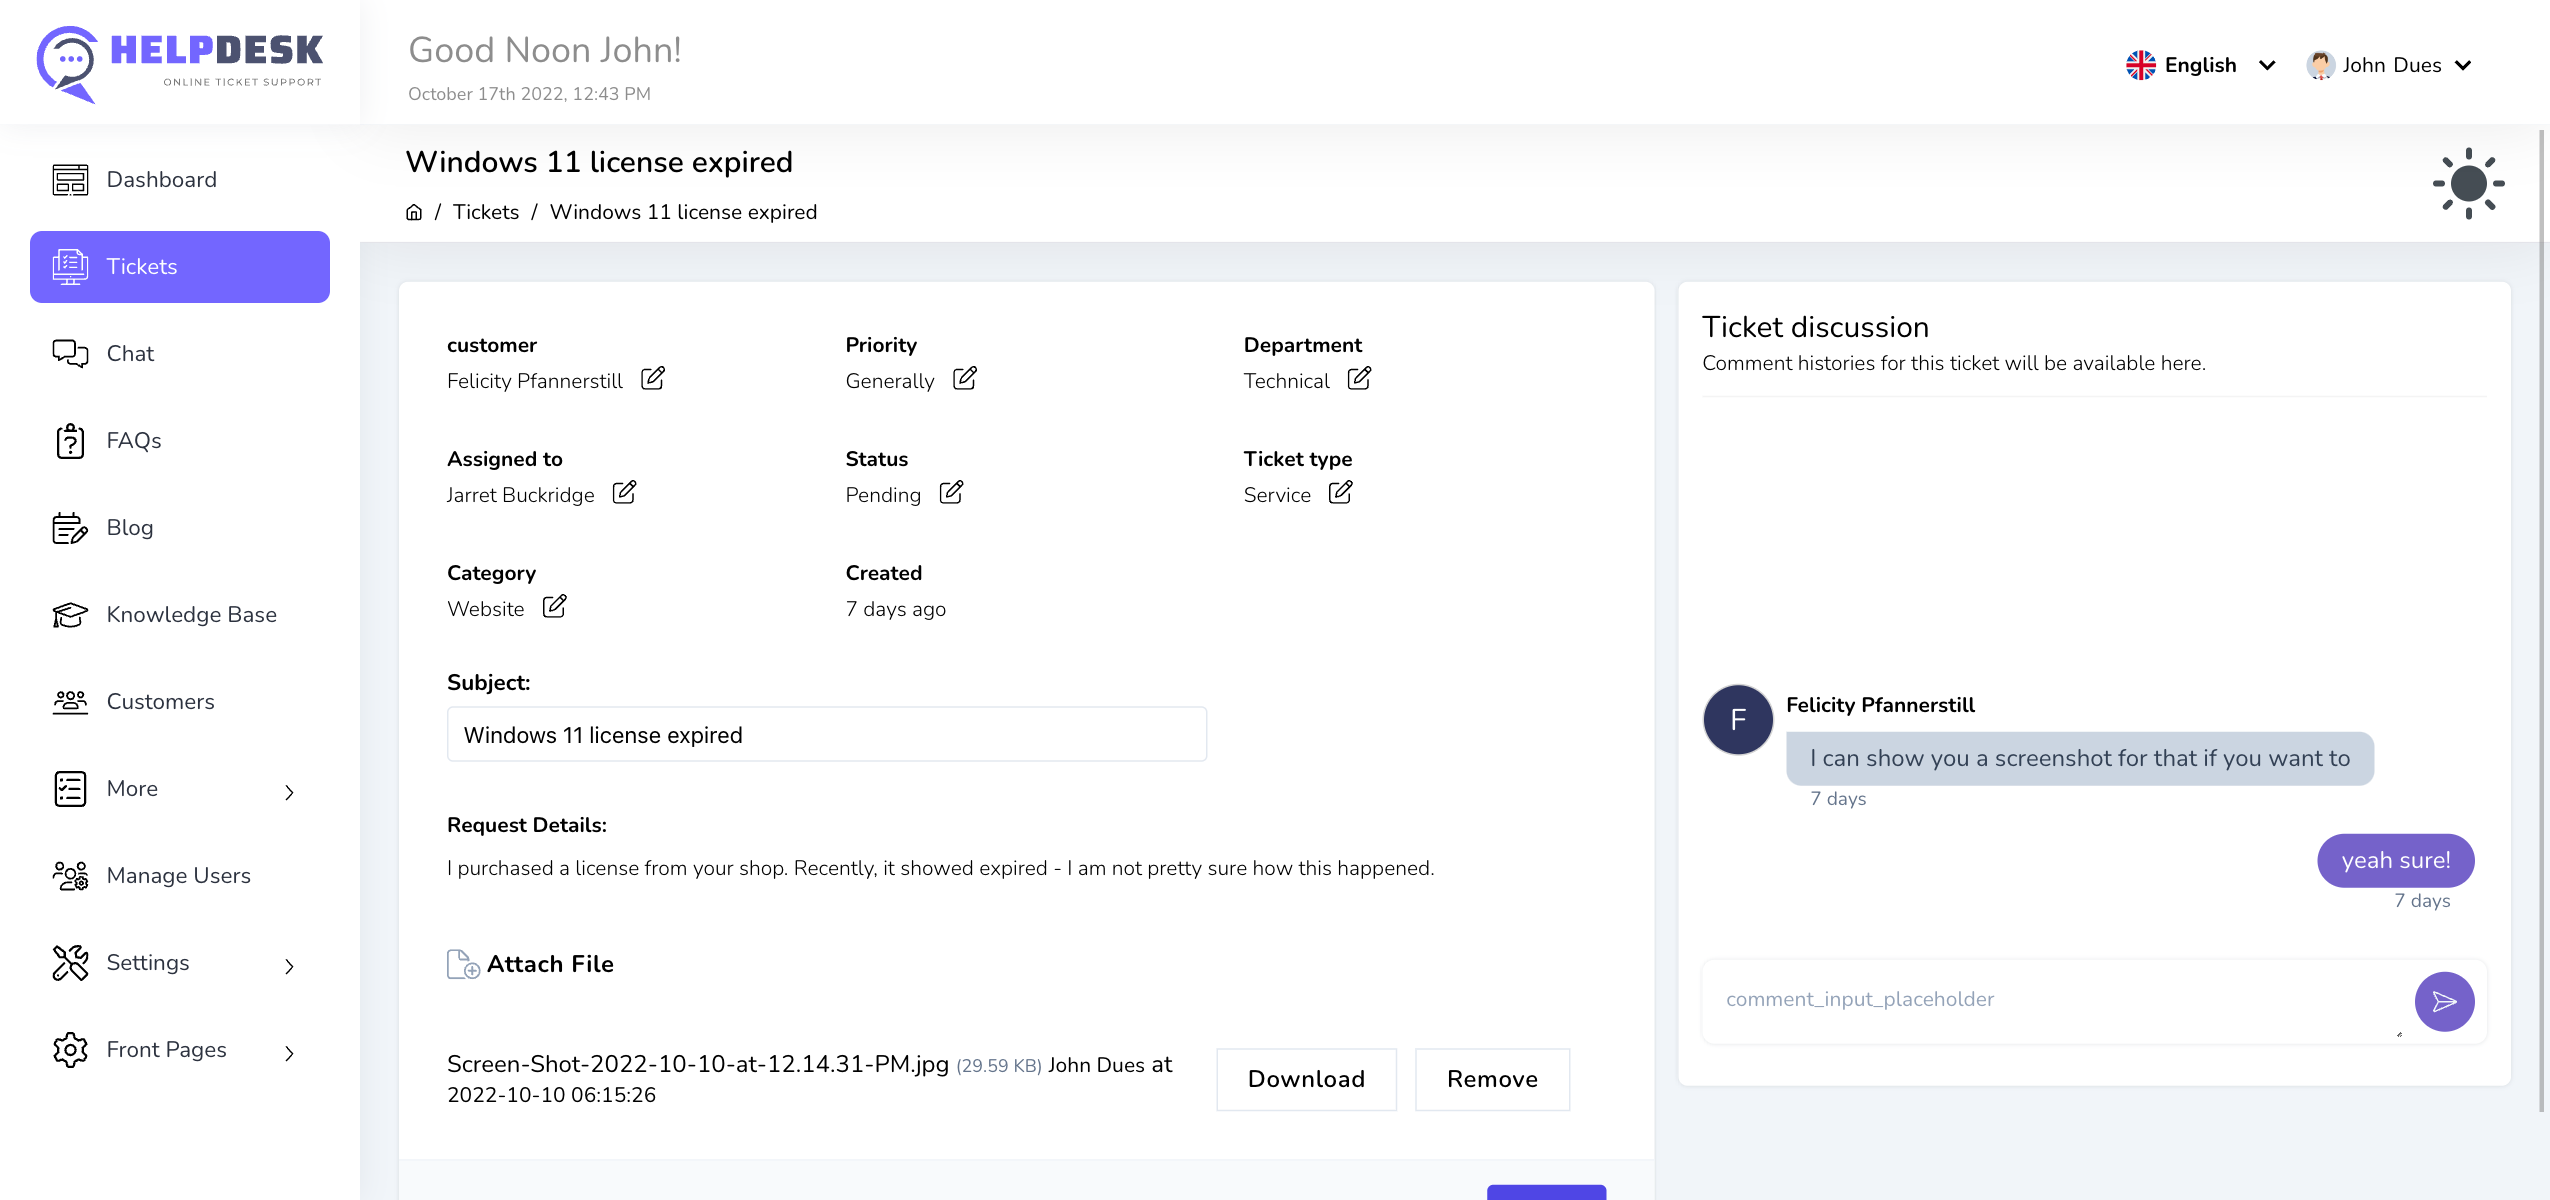This screenshot has height=1200, width=2550.
Task: Open Knowledge Base in sidebar
Action: tap(180, 615)
